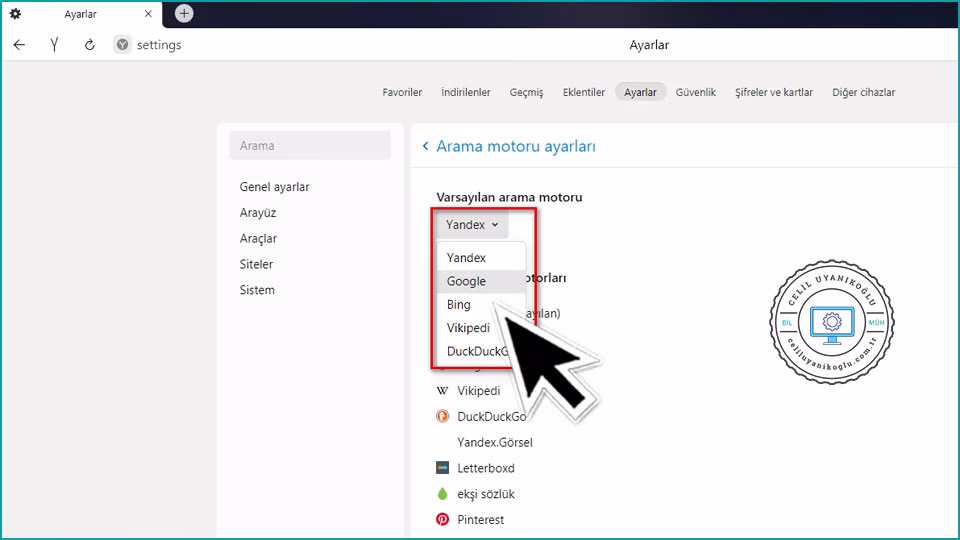Open Sistem section
Image resolution: width=960 pixels, height=540 pixels.
click(x=257, y=290)
